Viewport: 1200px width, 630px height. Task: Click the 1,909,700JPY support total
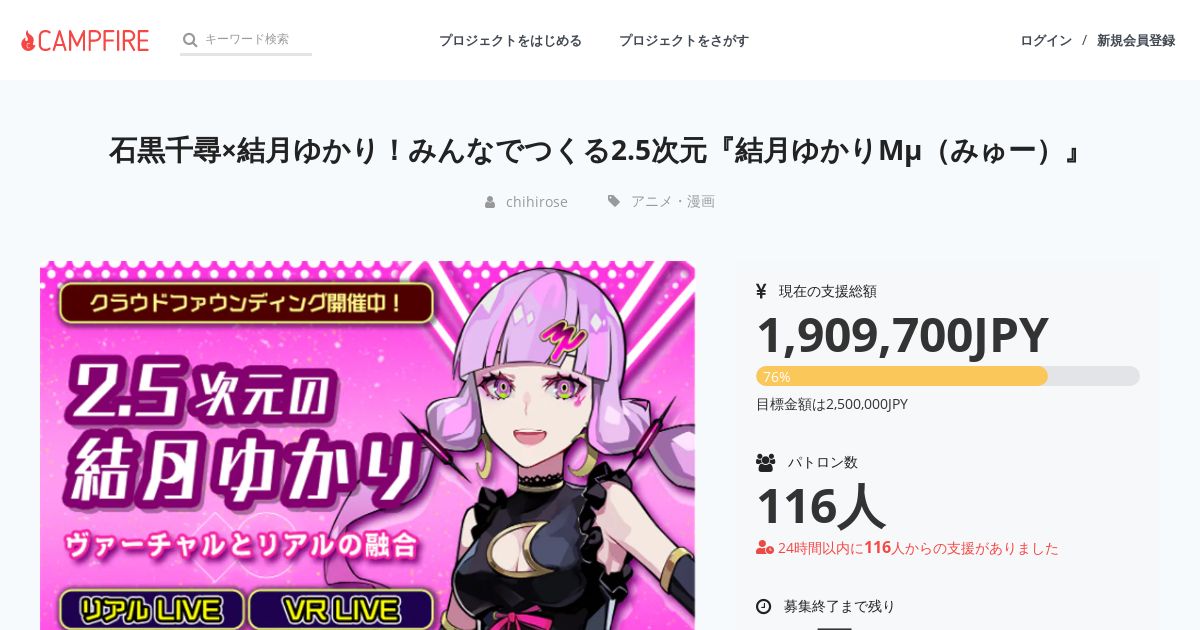pyautogui.click(x=902, y=335)
